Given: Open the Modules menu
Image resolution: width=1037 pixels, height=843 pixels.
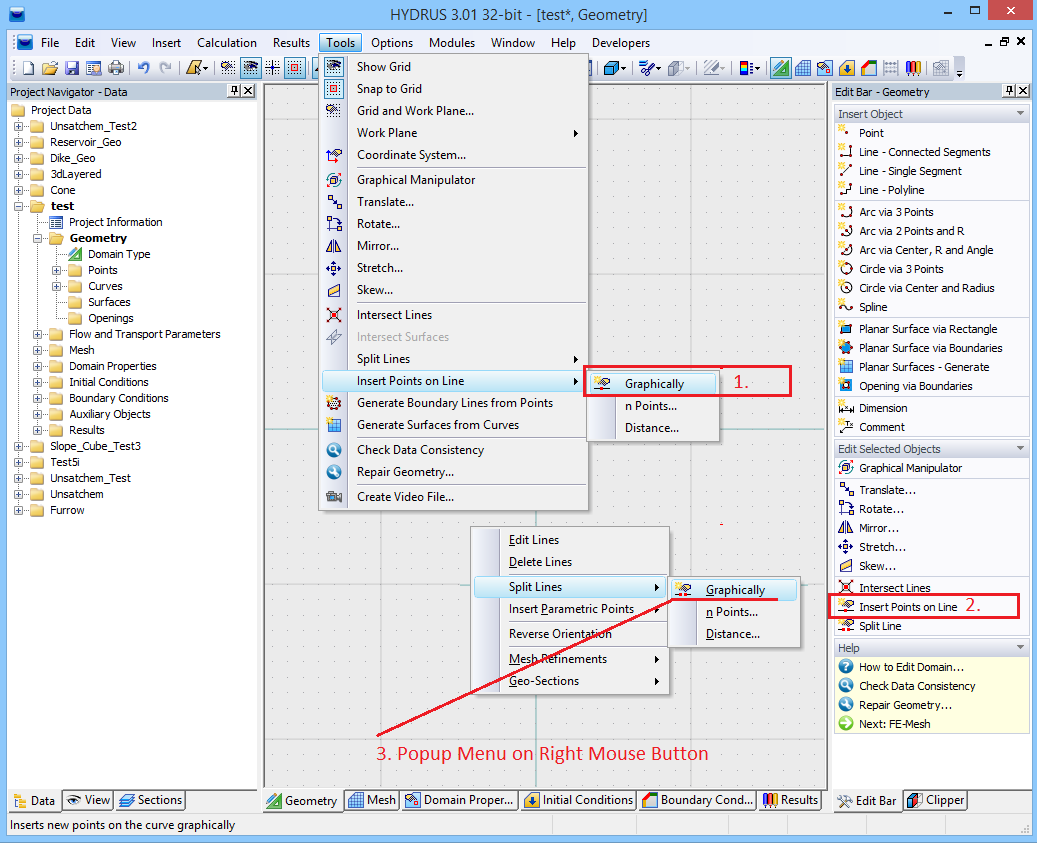Looking at the screenshot, I should (x=452, y=43).
